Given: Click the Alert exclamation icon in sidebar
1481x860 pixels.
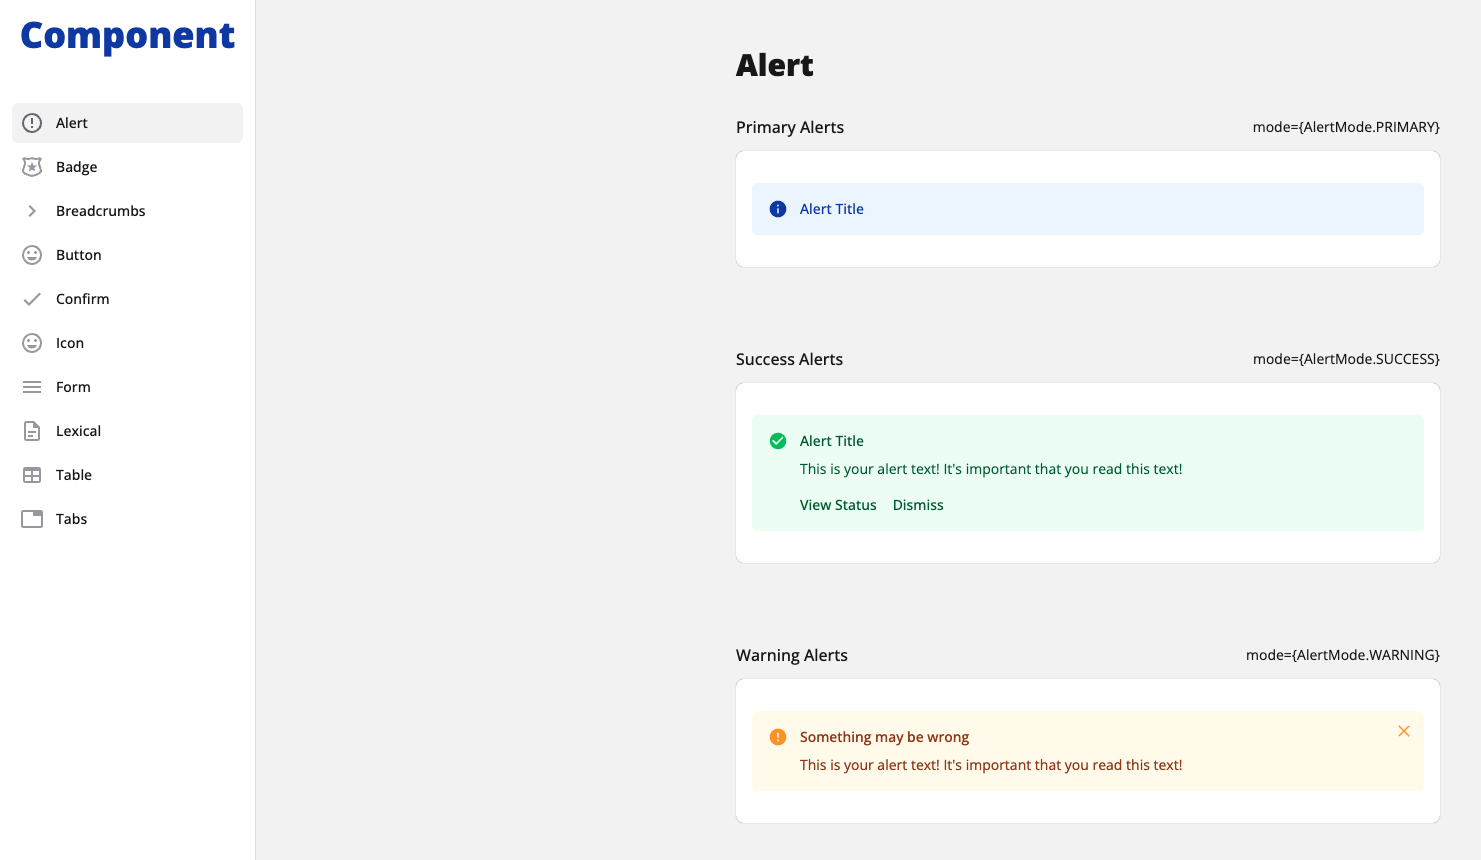Looking at the screenshot, I should click(x=32, y=123).
